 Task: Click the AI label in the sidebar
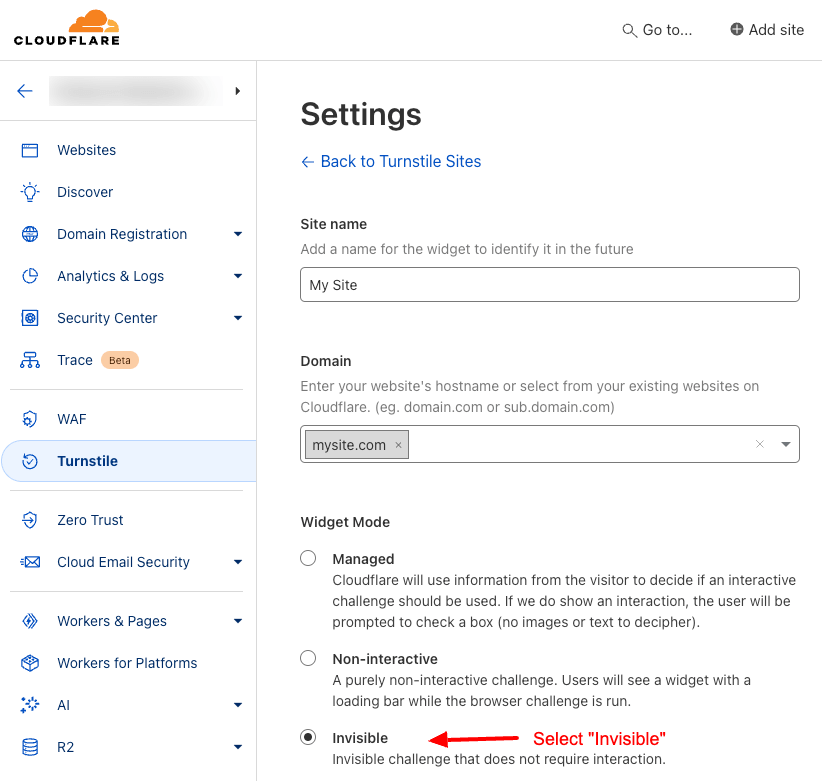(63, 705)
